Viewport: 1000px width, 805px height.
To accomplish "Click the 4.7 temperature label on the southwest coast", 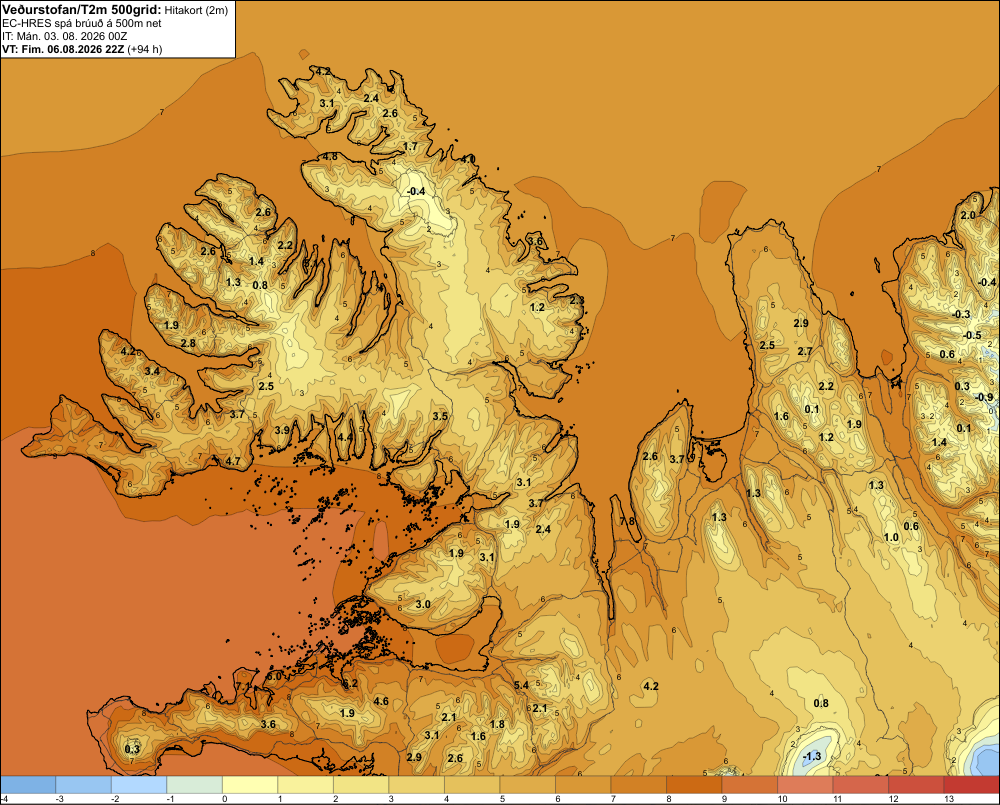I will pos(233,461).
